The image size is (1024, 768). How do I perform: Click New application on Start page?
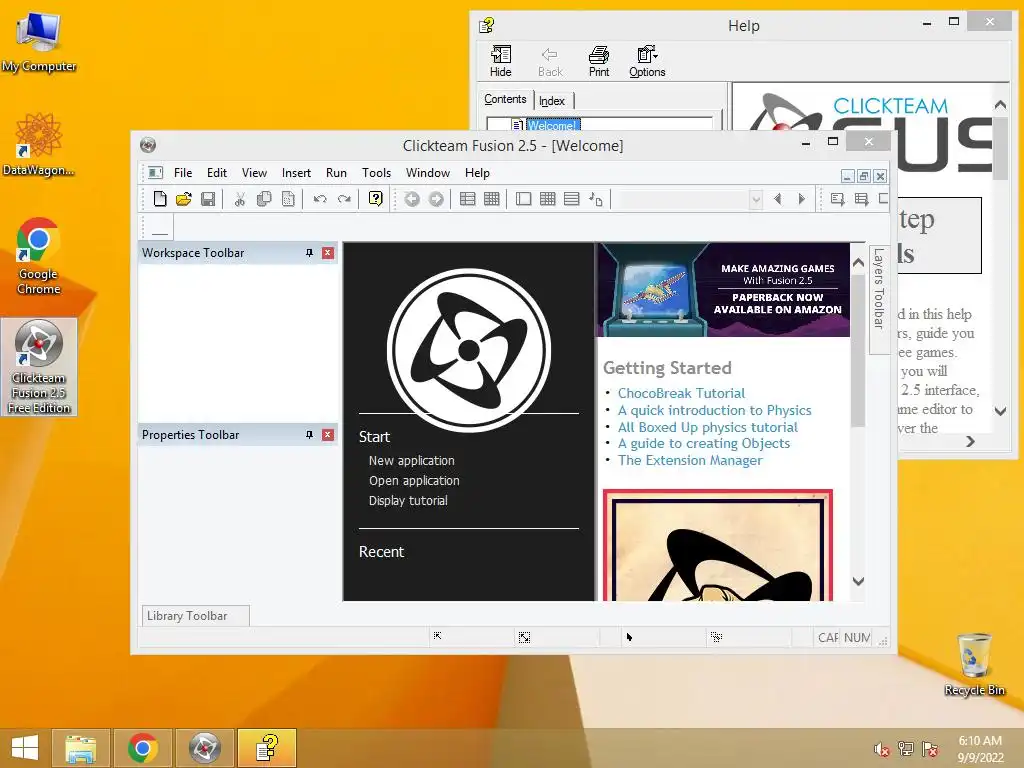411,460
